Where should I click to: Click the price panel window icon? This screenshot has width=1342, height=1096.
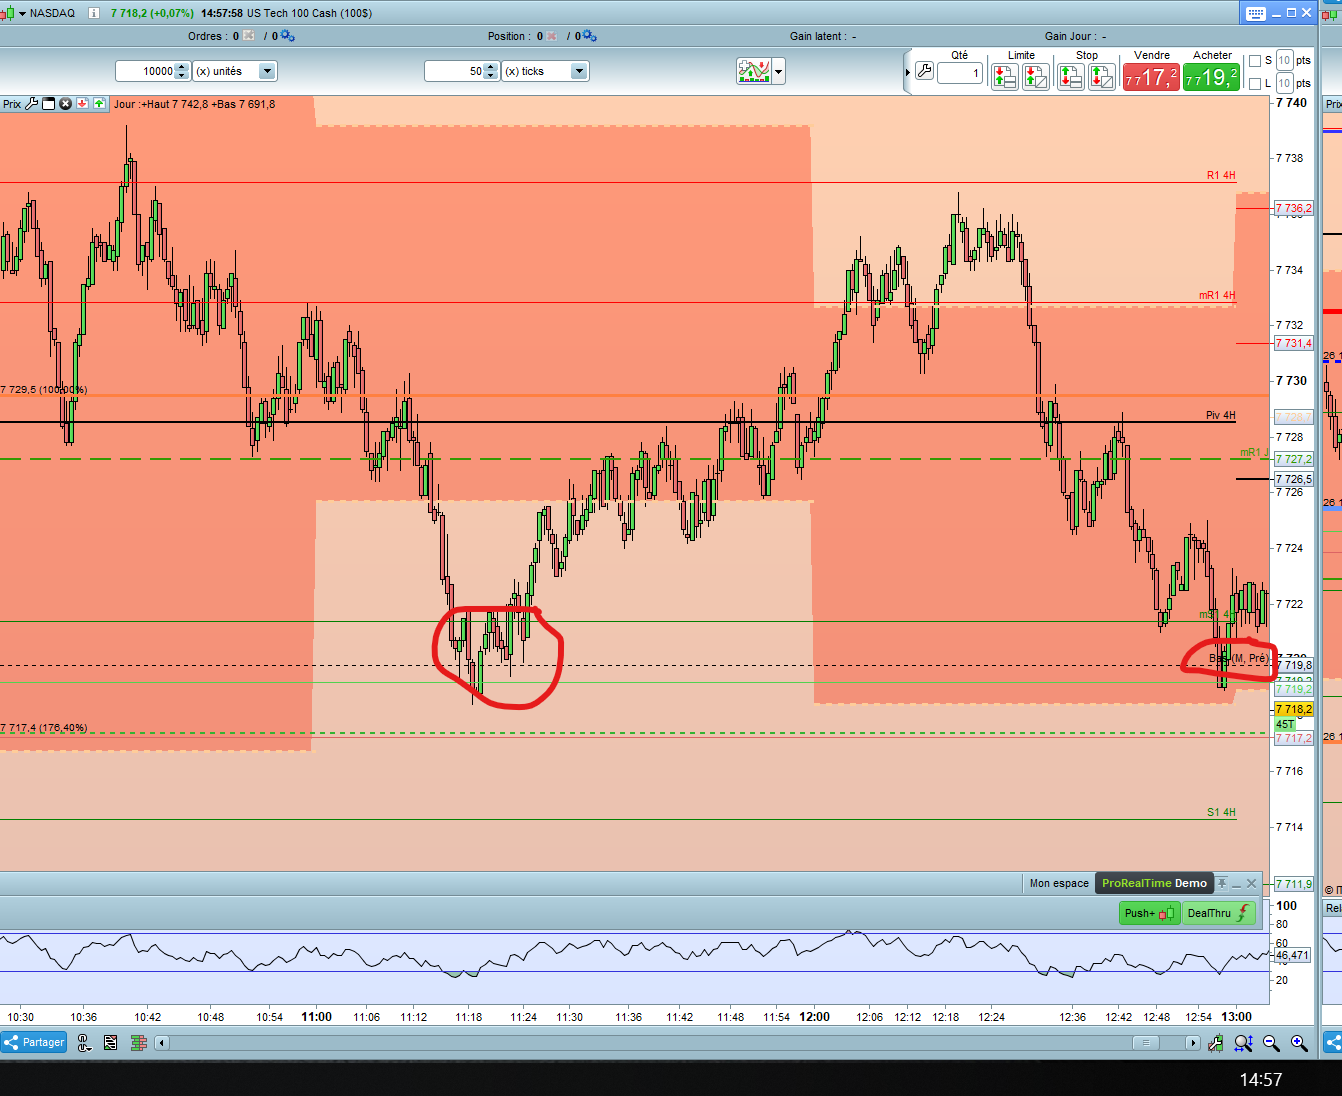(x=48, y=104)
